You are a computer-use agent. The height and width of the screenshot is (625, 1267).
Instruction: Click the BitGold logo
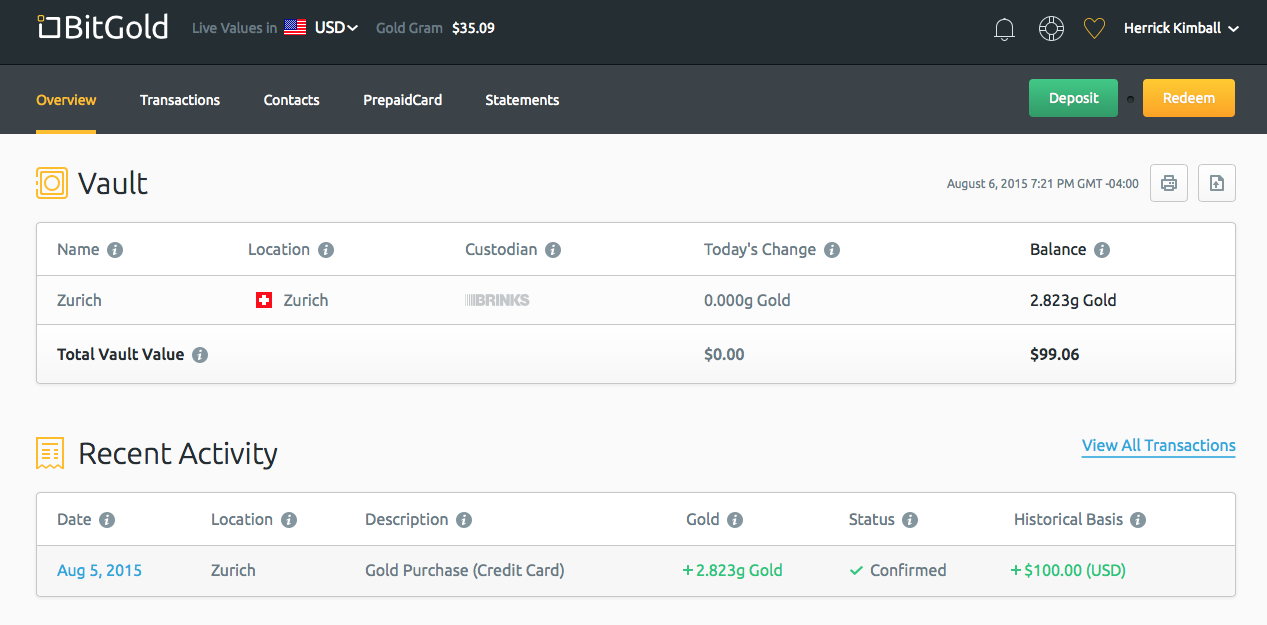tap(102, 27)
